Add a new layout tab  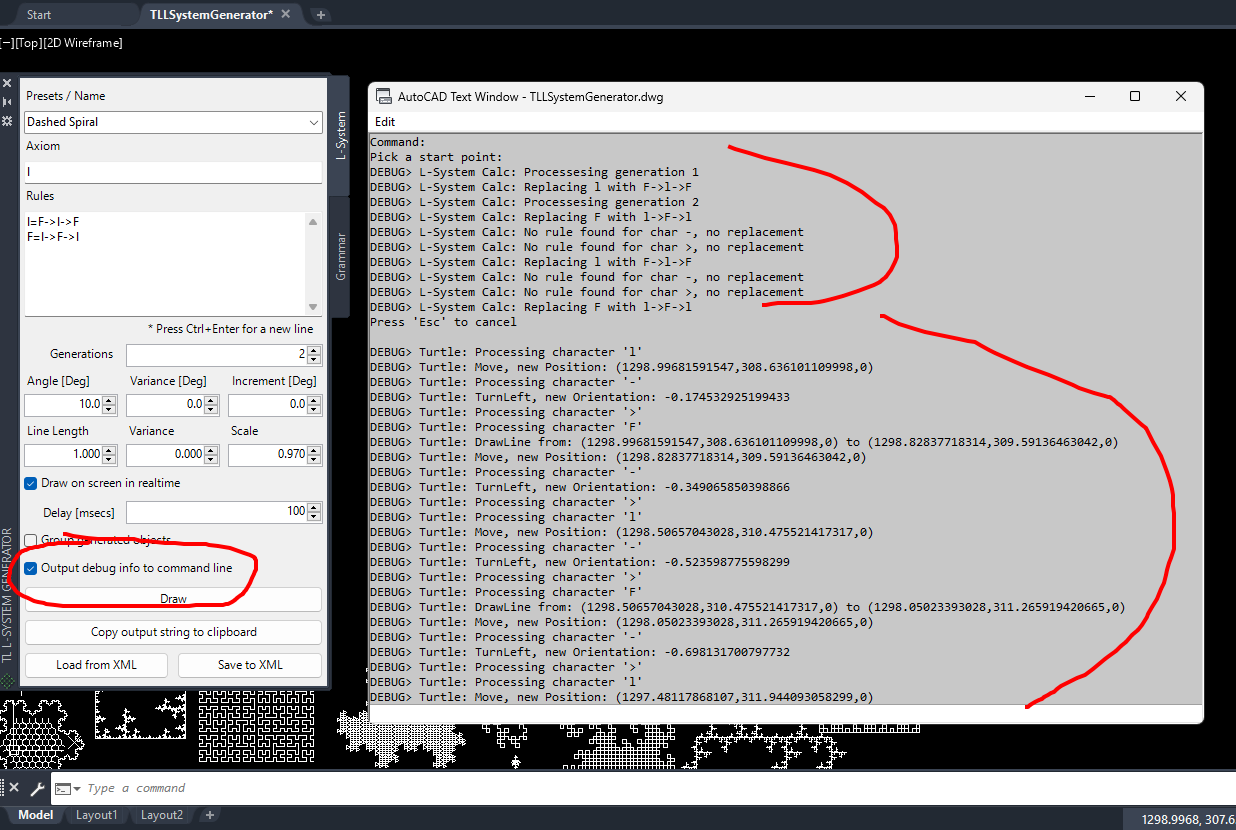pyautogui.click(x=210, y=815)
